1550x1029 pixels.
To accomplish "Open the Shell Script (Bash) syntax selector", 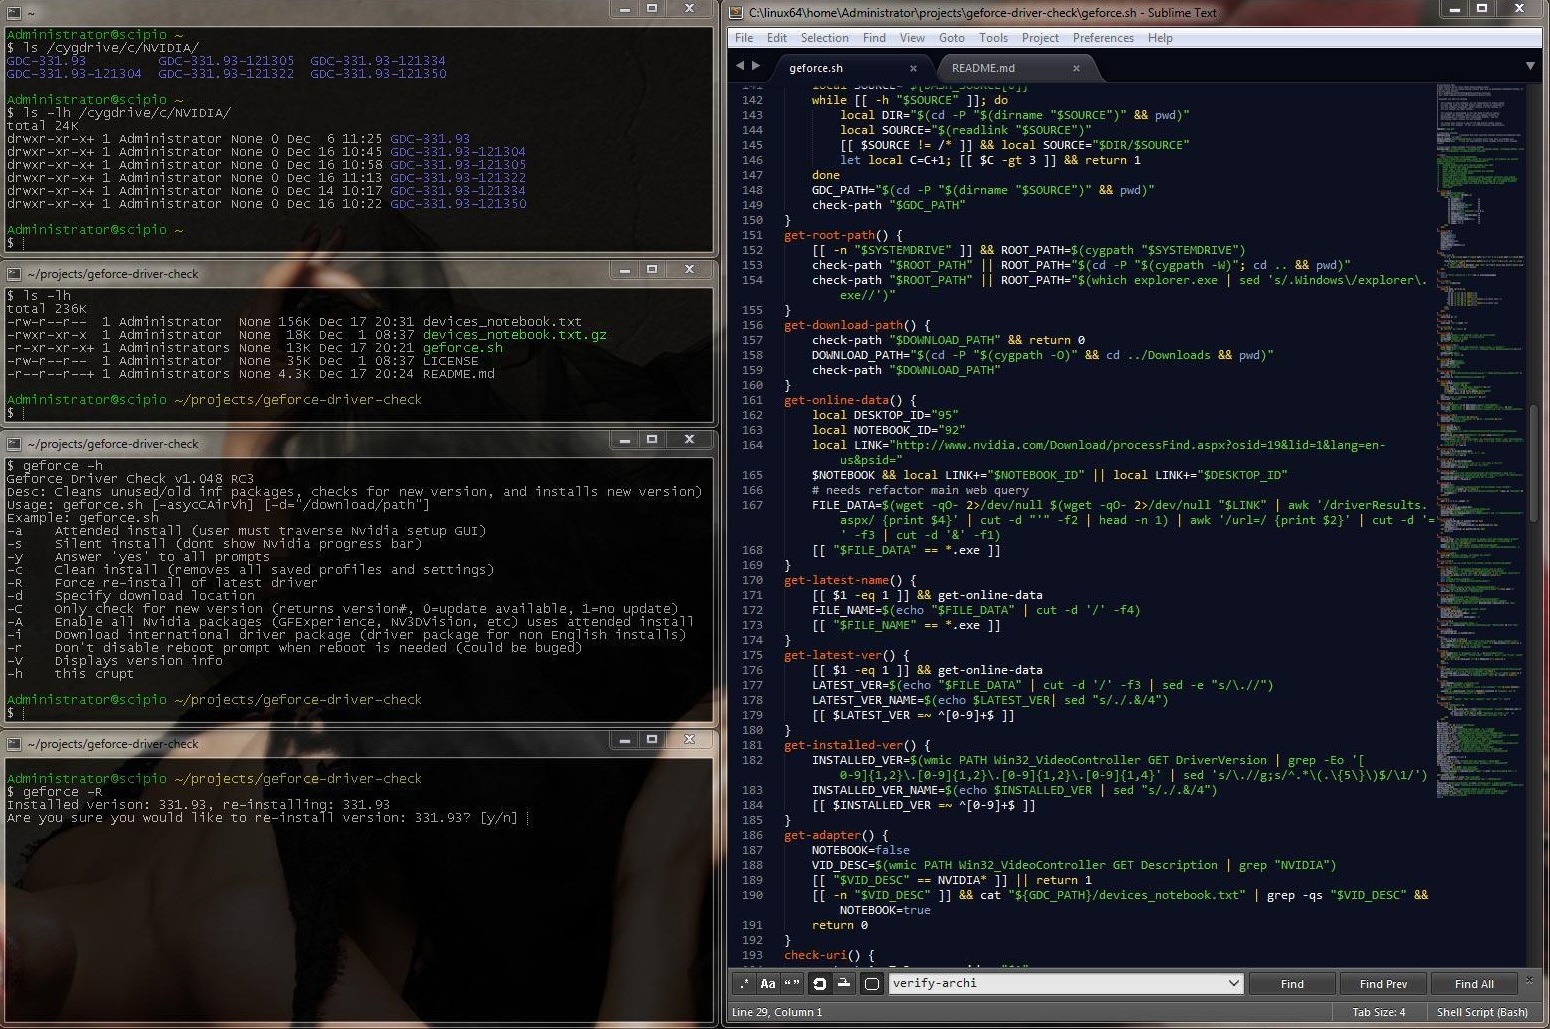I will (1481, 1012).
